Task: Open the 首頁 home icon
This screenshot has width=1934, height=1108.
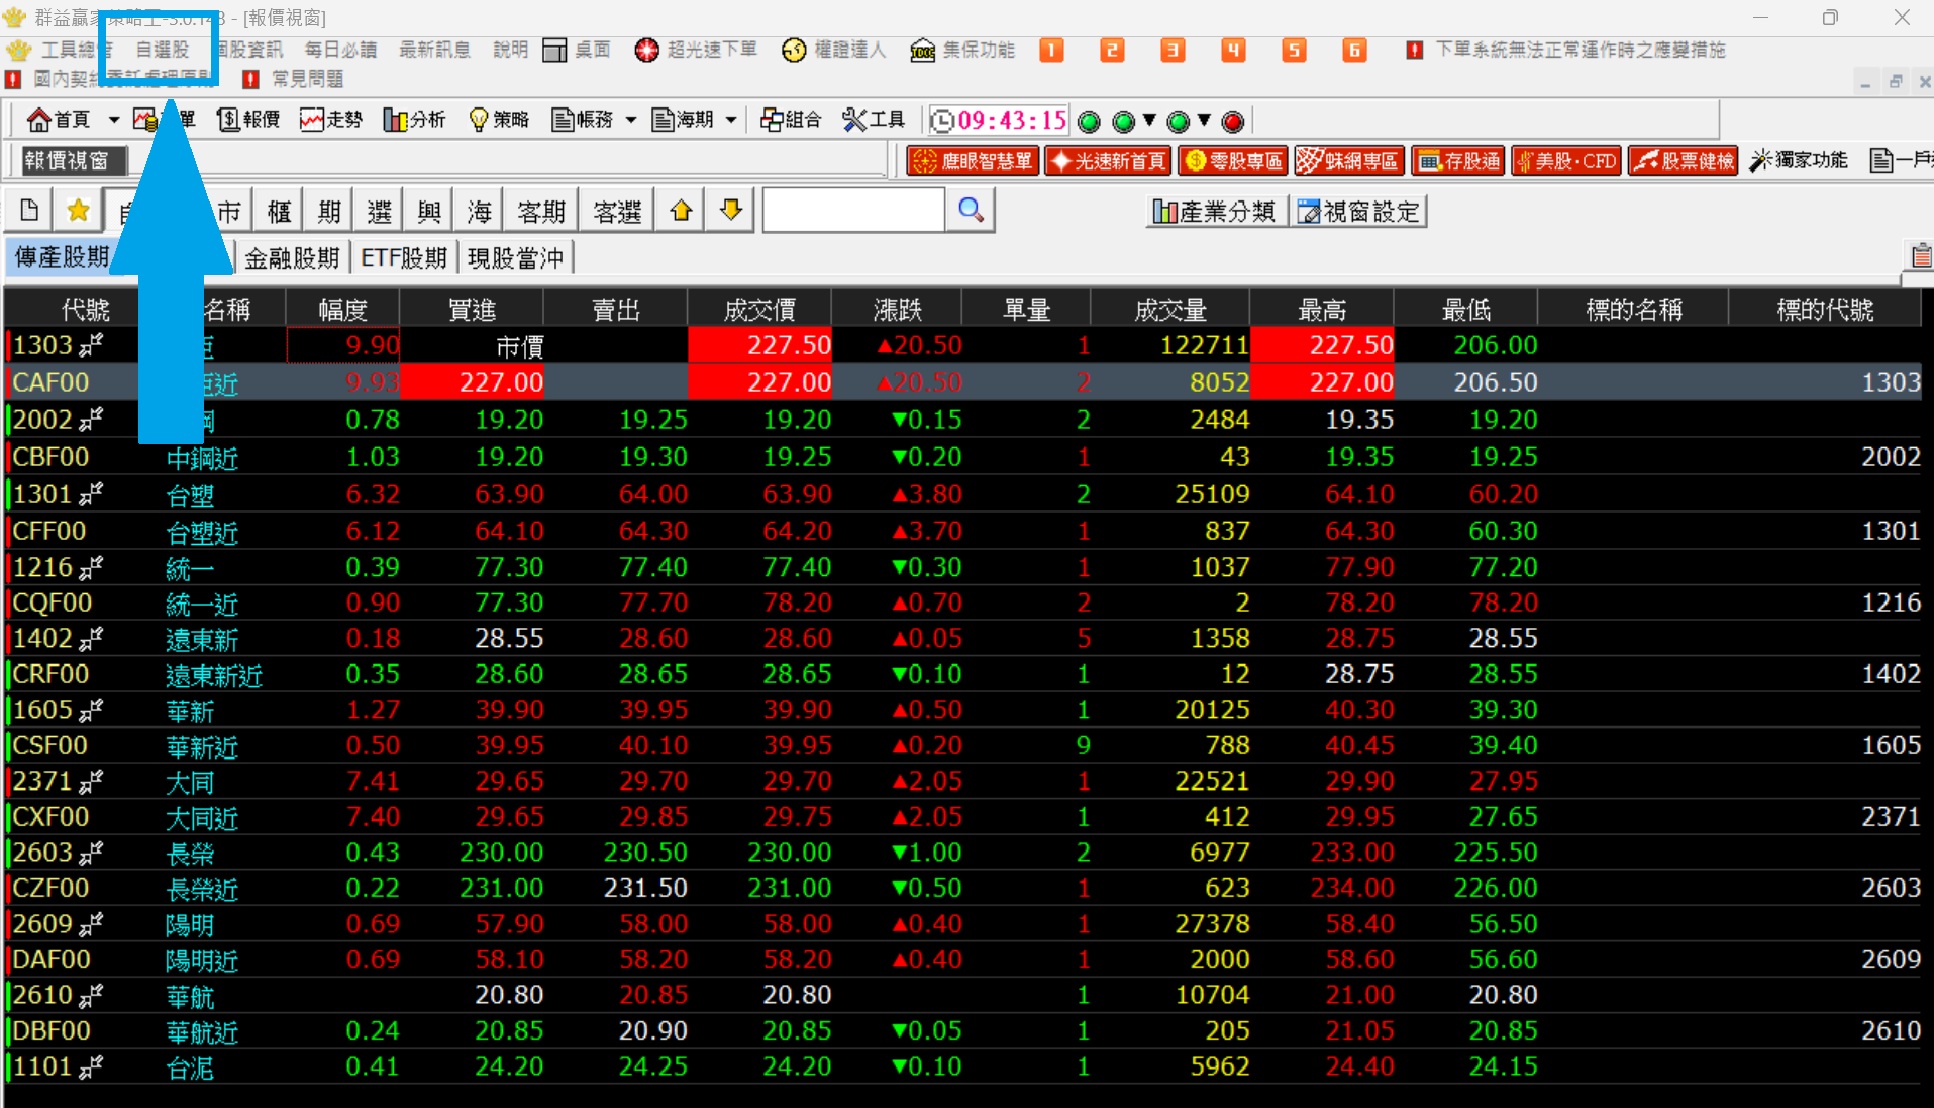Action: [x=58, y=120]
